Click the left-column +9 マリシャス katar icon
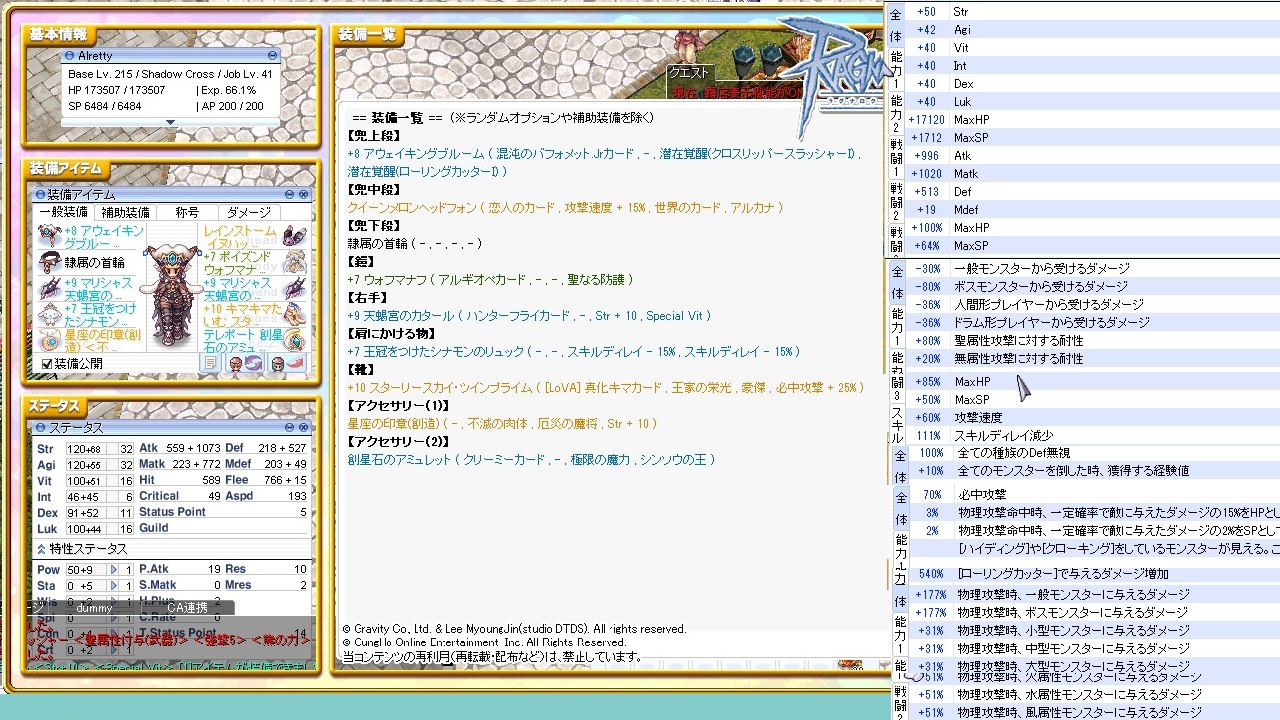This screenshot has width=1280, height=720. click(49, 289)
